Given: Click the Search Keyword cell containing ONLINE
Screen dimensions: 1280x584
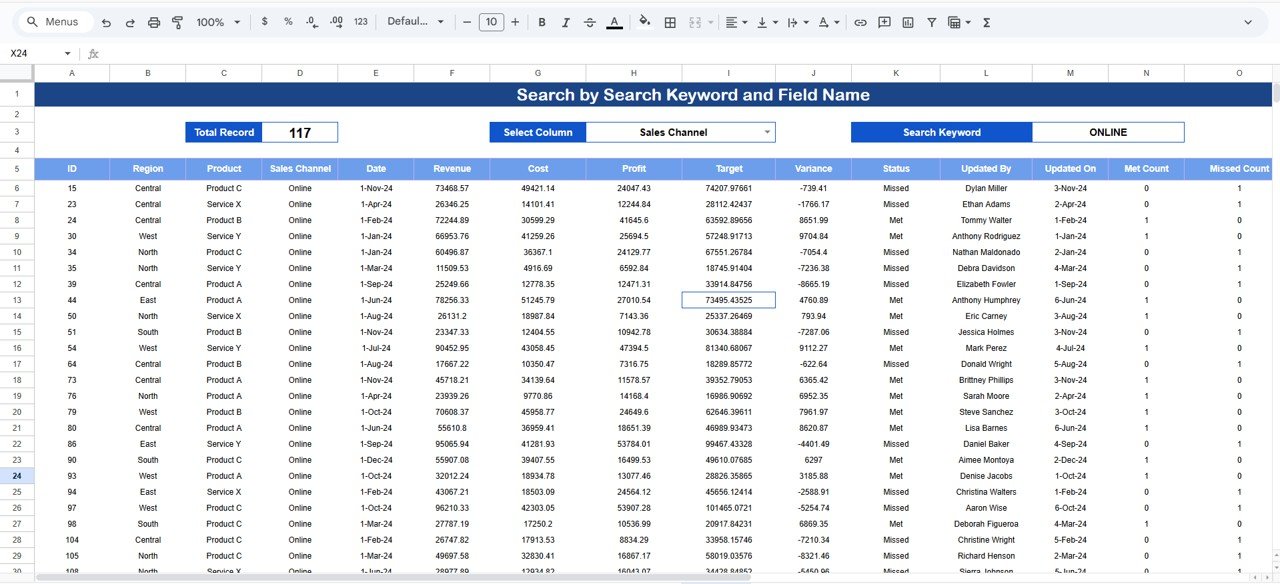Looking at the screenshot, I should (x=1107, y=132).
